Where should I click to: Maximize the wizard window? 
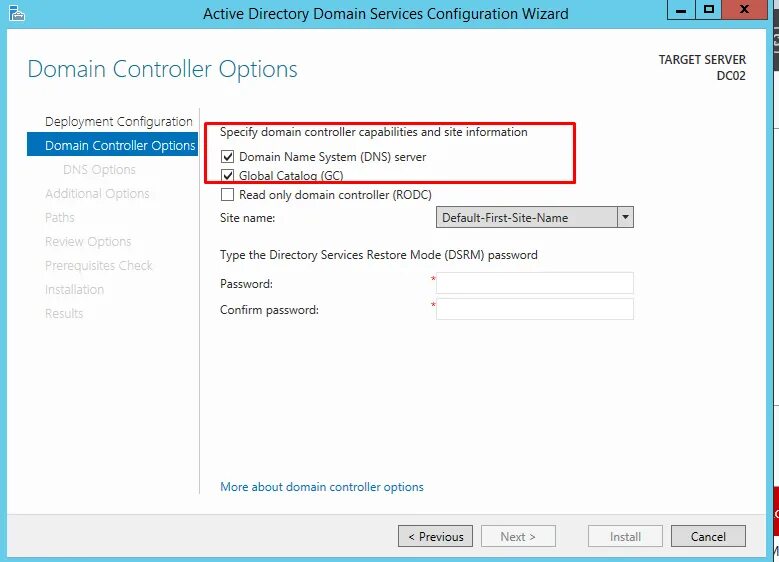tap(708, 9)
